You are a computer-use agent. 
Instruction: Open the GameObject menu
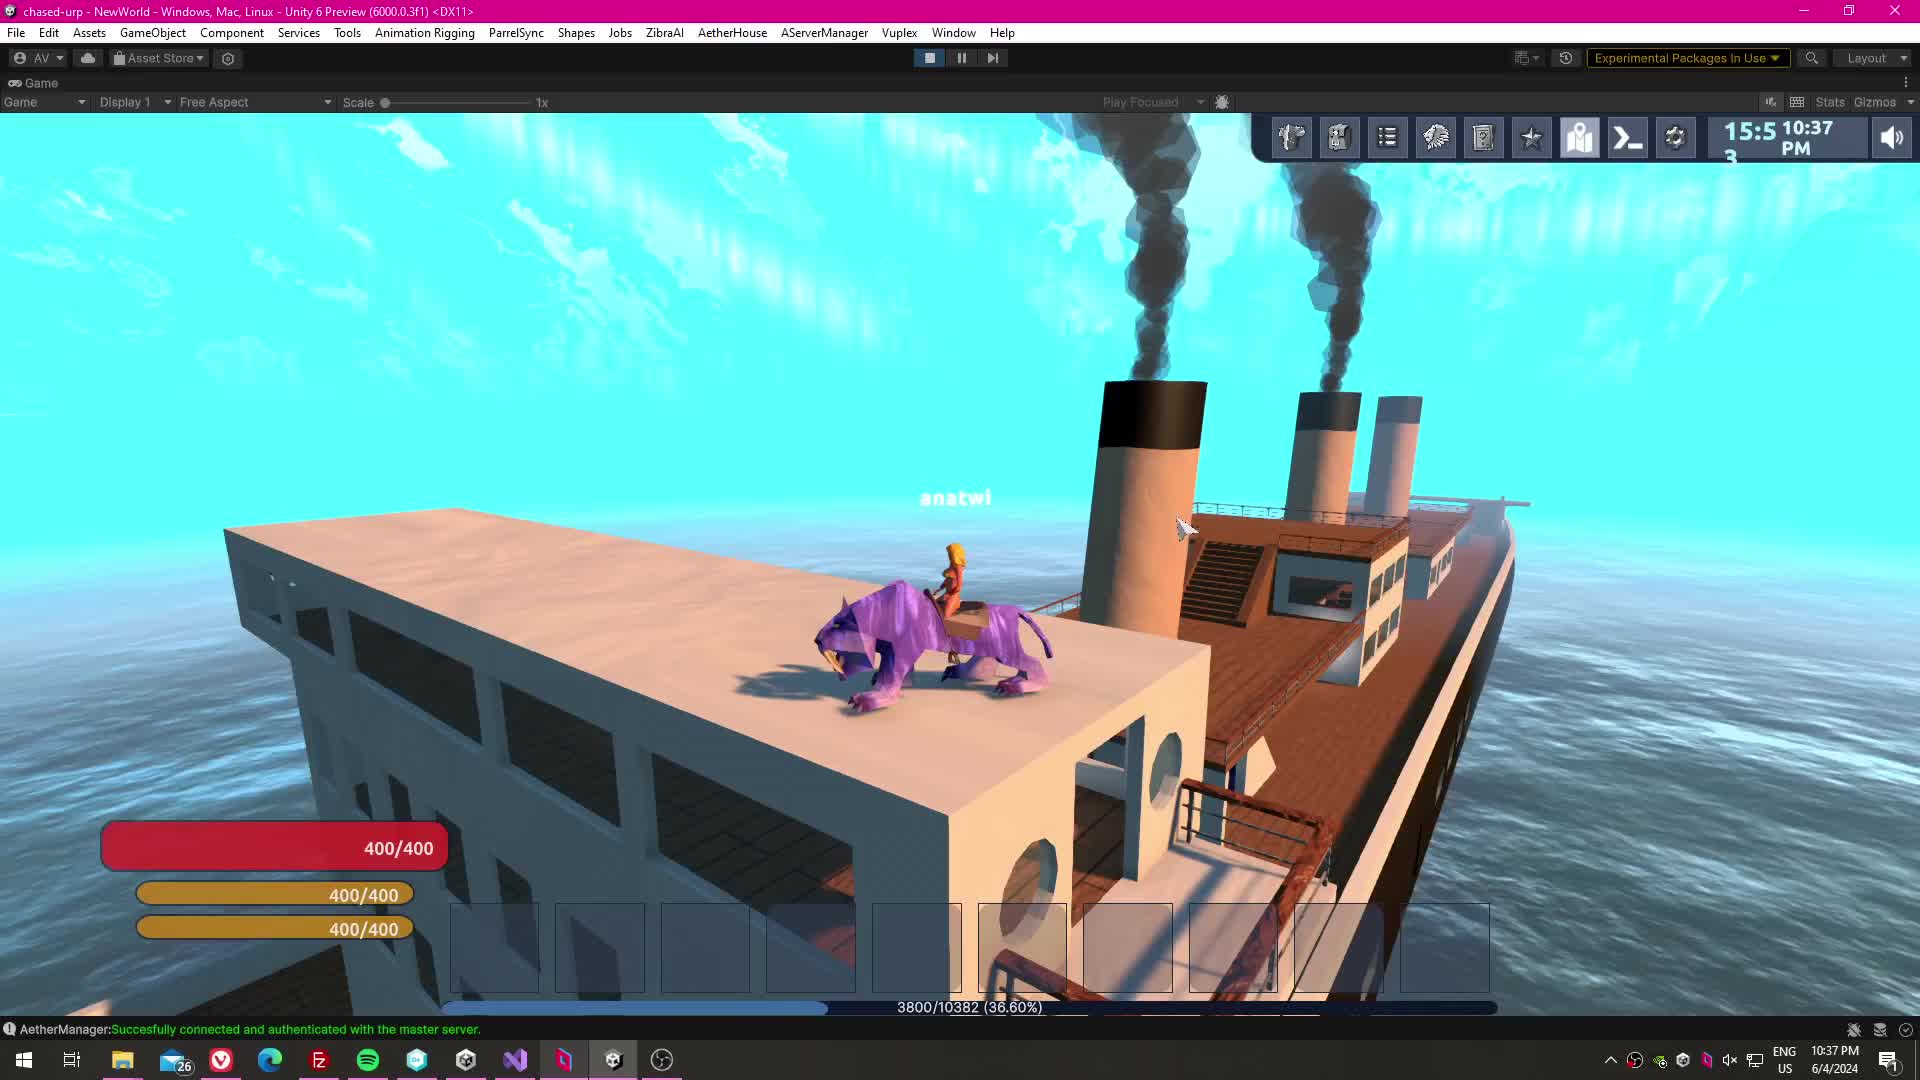tap(152, 33)
